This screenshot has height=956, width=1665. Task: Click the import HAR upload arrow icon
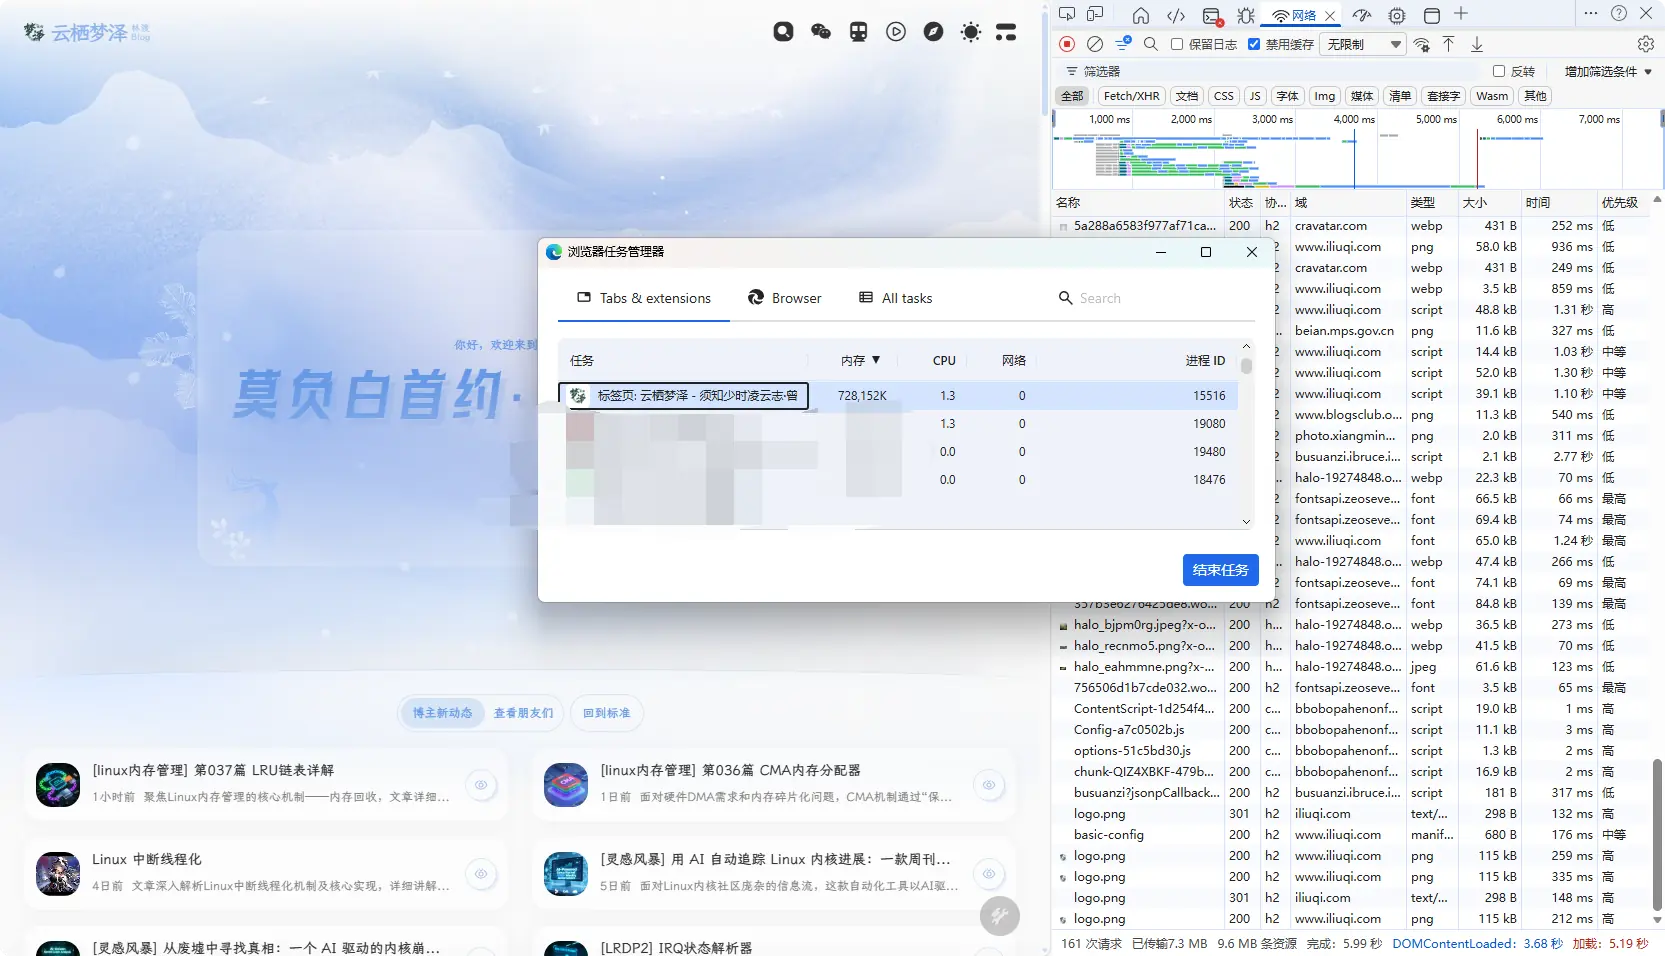pos(1448,44)
